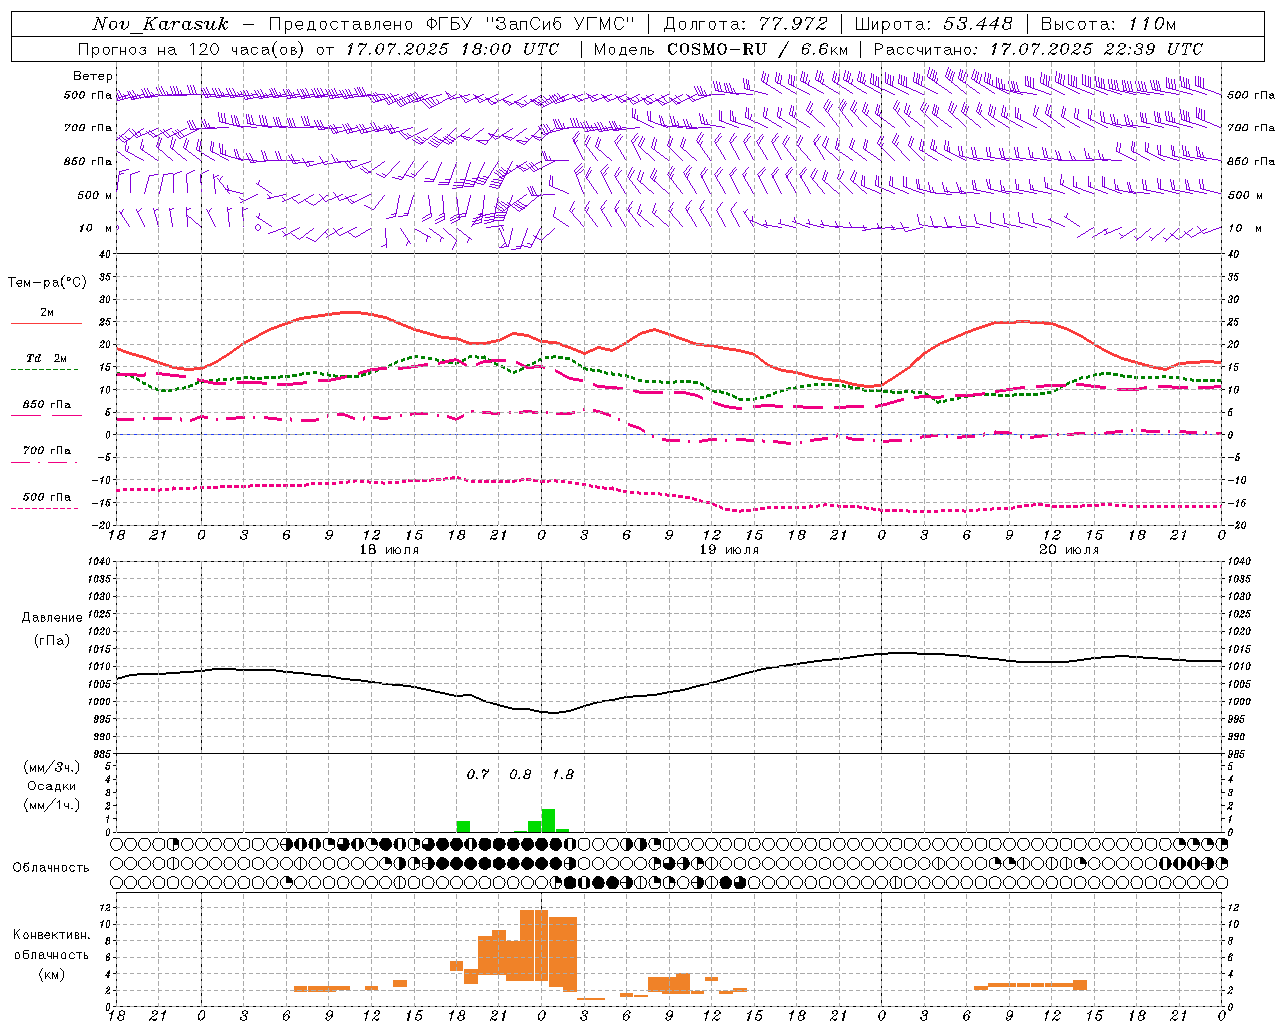The image size is (1280, 1024).
Task: Click the date label 20 июля
Action: [x=1069, y=550]
